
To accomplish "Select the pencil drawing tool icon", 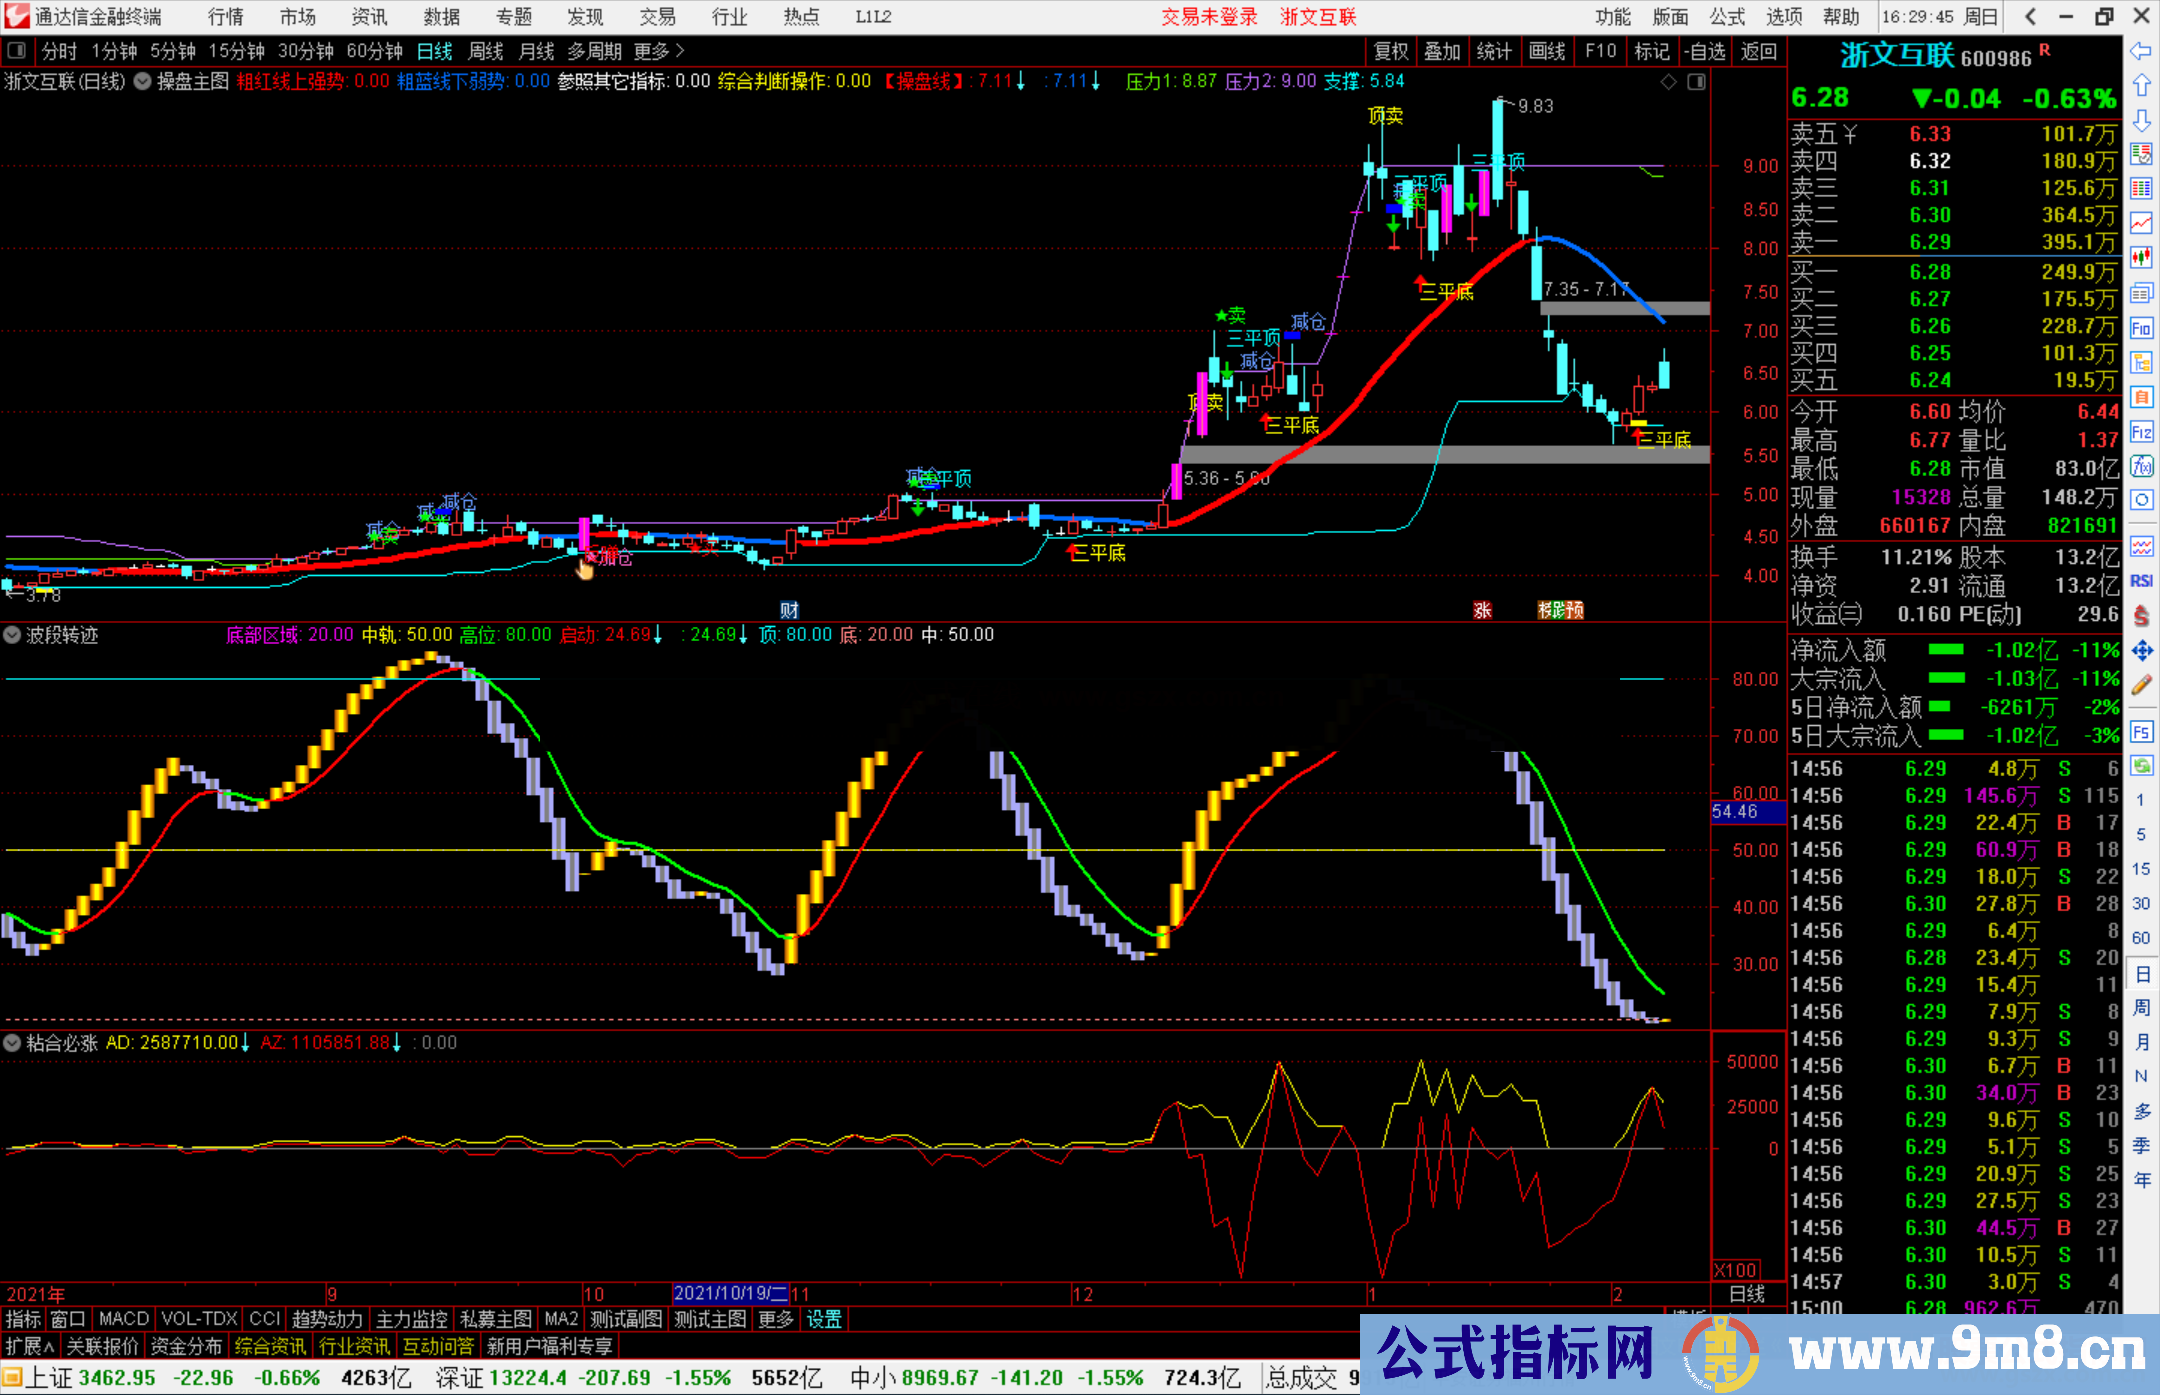I will point(2141,686).
